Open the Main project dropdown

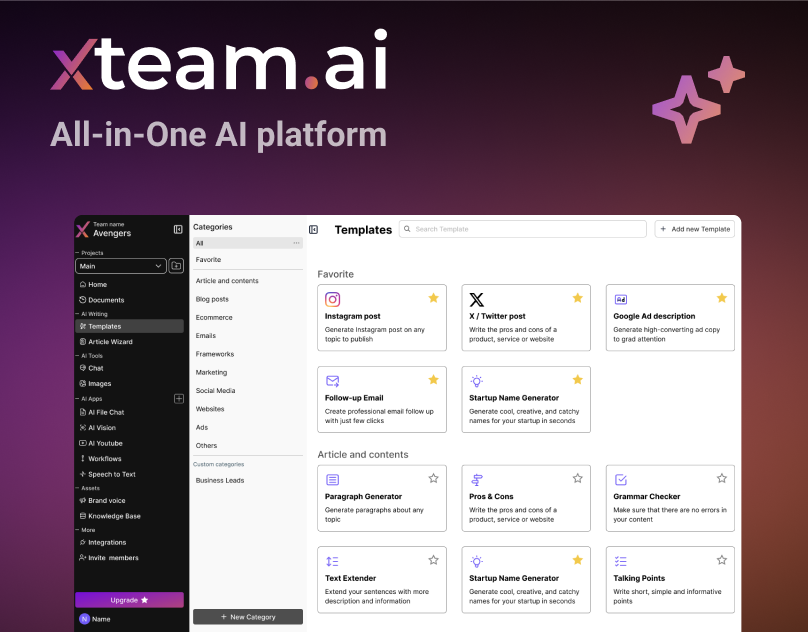coord(121,266)
